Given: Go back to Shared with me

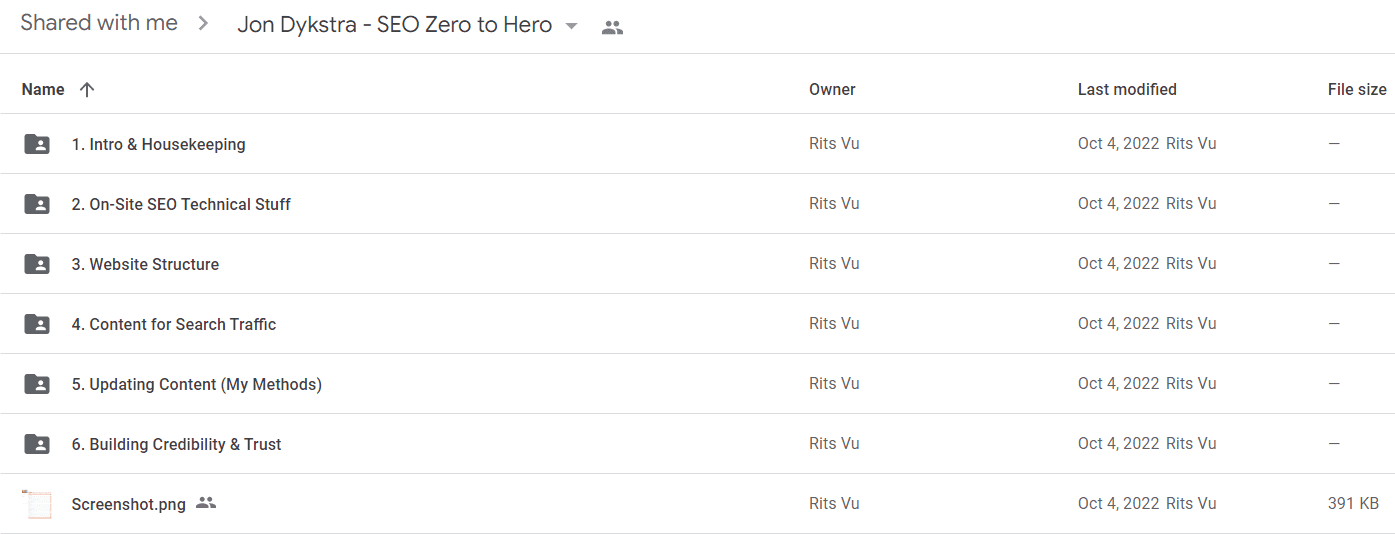Looking at the screenshot, I should (x=99, y=23).
